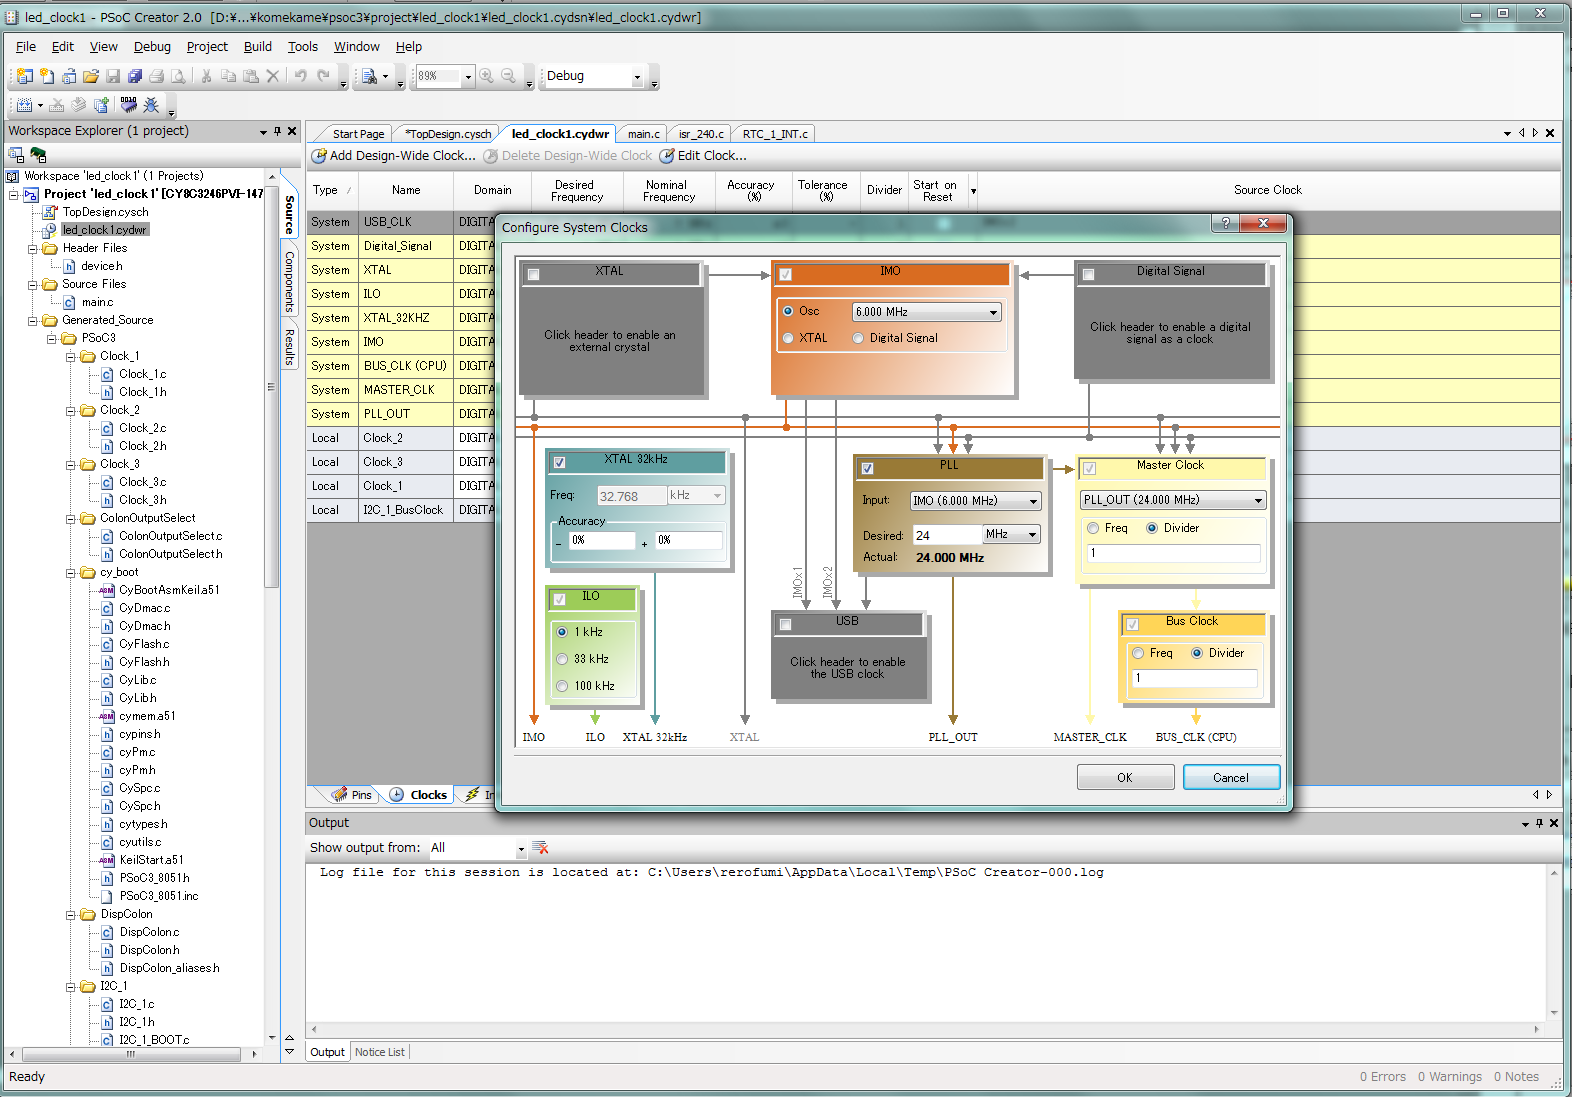Click the help question mark in dialog
1572x1097 pixels.
click(1225, 223)
